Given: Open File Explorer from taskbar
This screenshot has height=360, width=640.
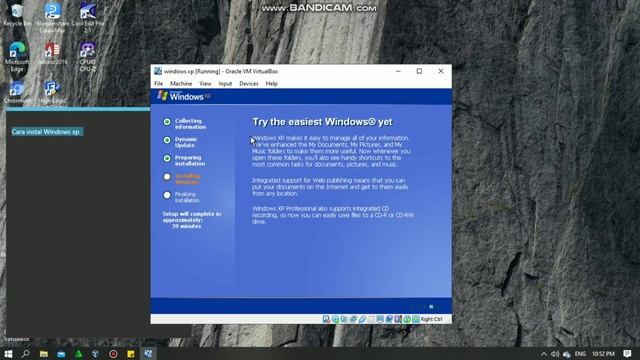Looking at the screenshot, I should (x=43, y=354).
